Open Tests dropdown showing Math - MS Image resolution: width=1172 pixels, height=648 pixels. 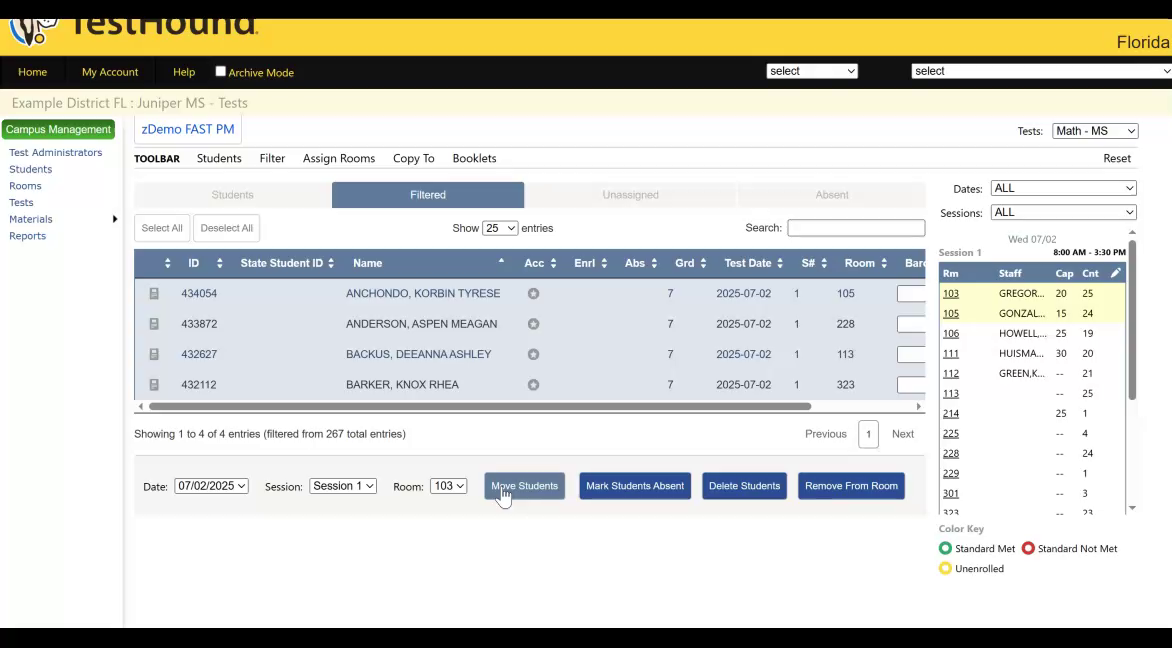point(1095,131)
